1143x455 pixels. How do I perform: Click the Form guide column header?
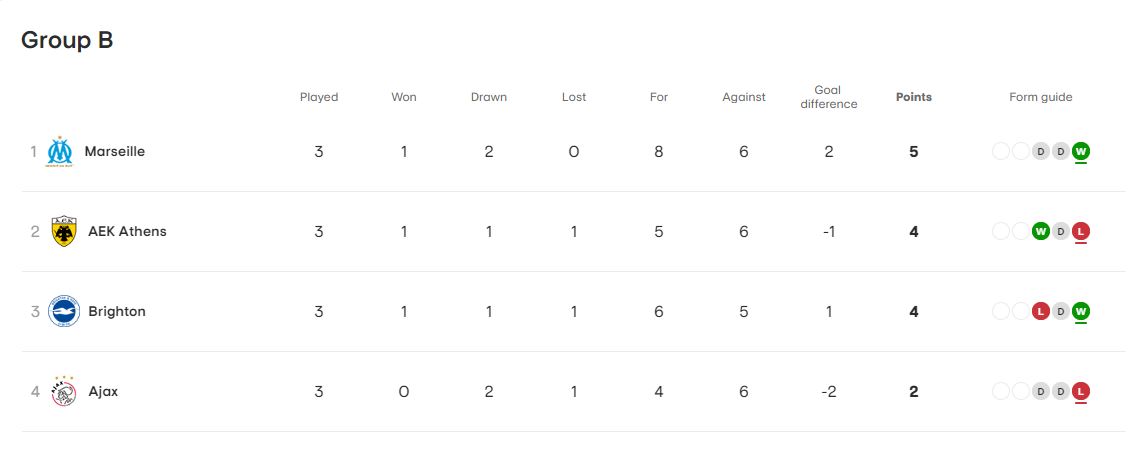[1040, 97]
